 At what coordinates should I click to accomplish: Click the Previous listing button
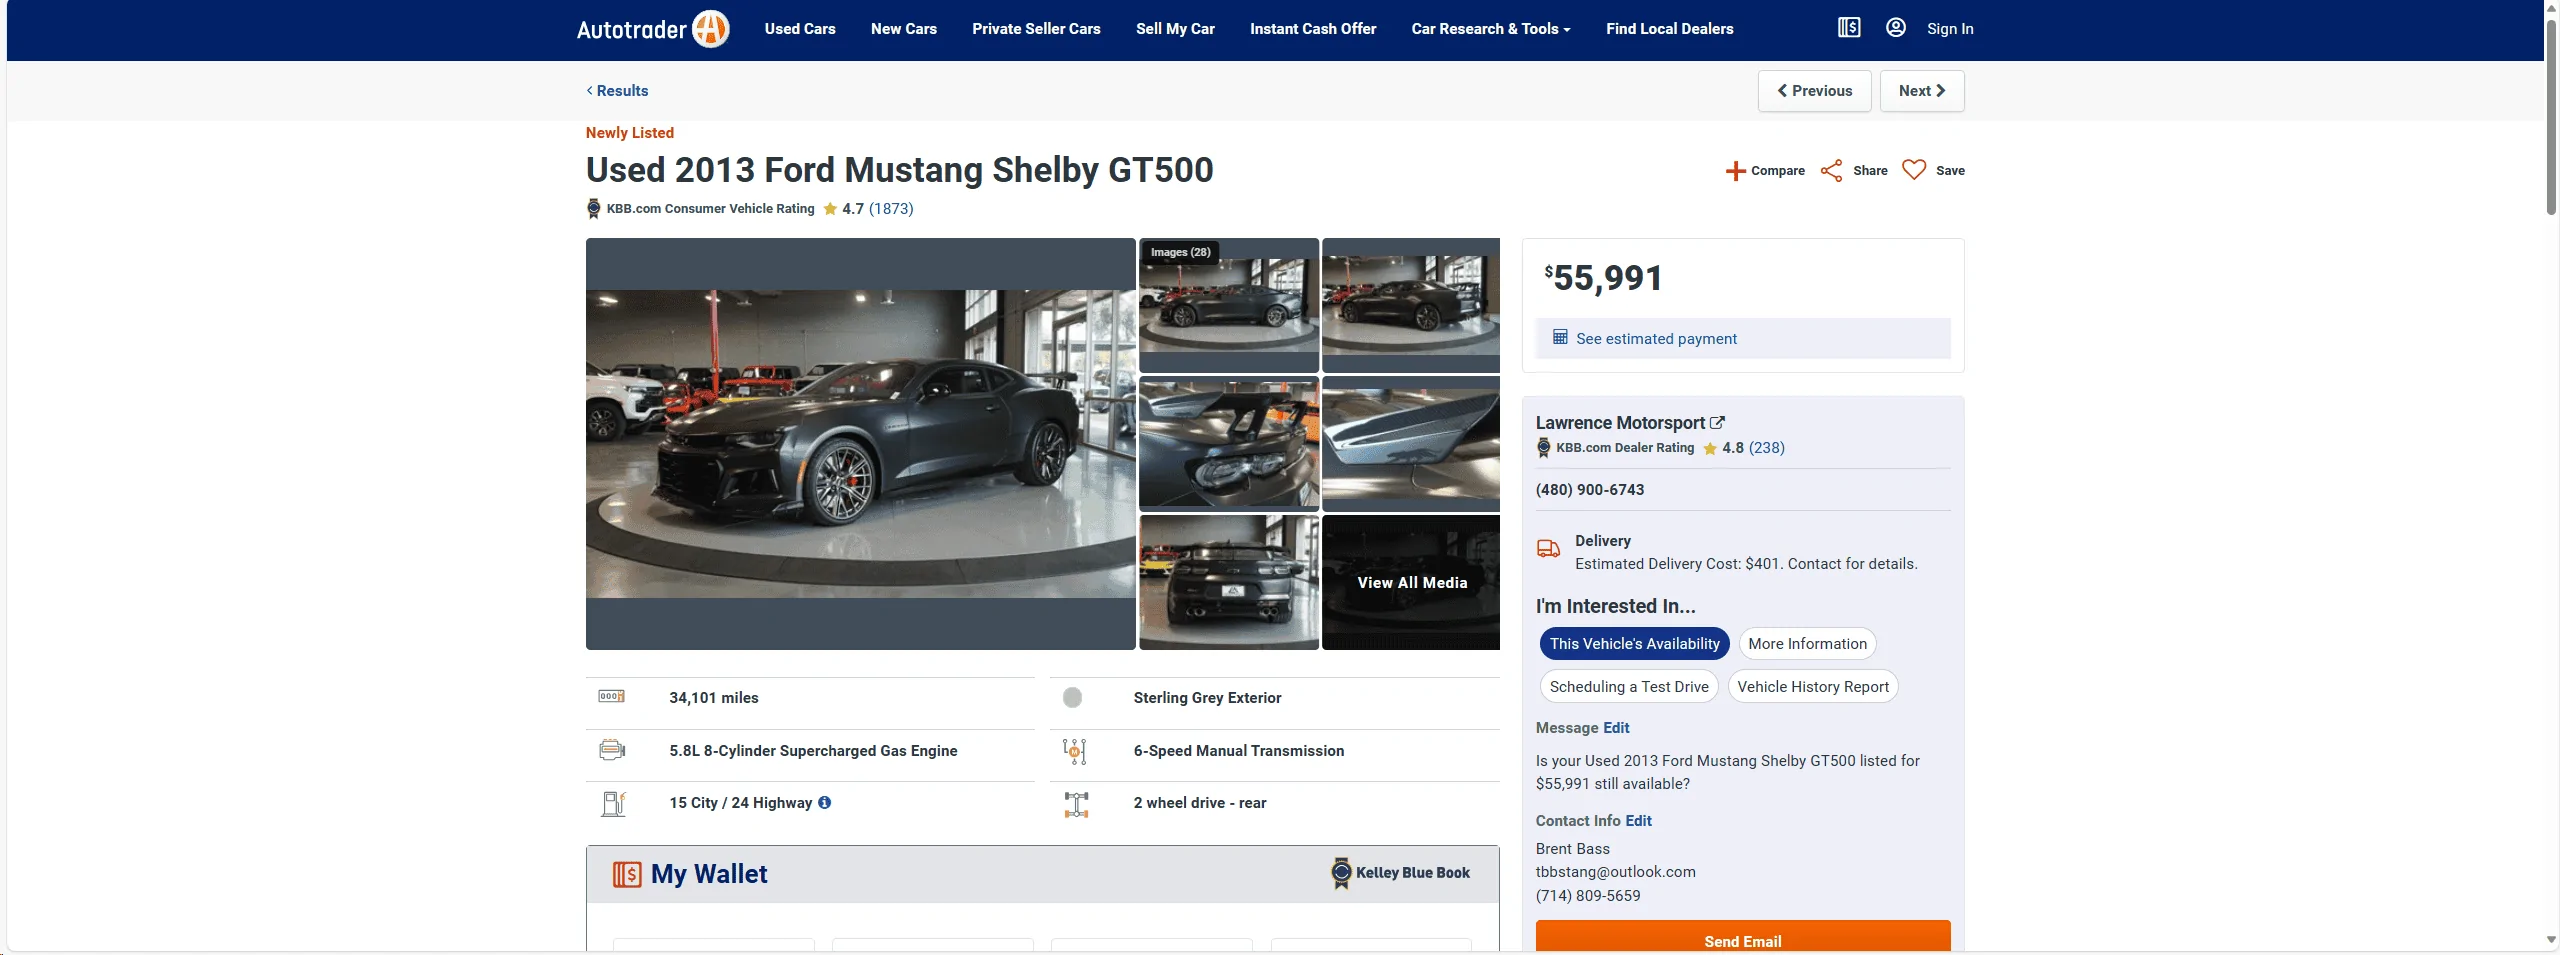1814,91
